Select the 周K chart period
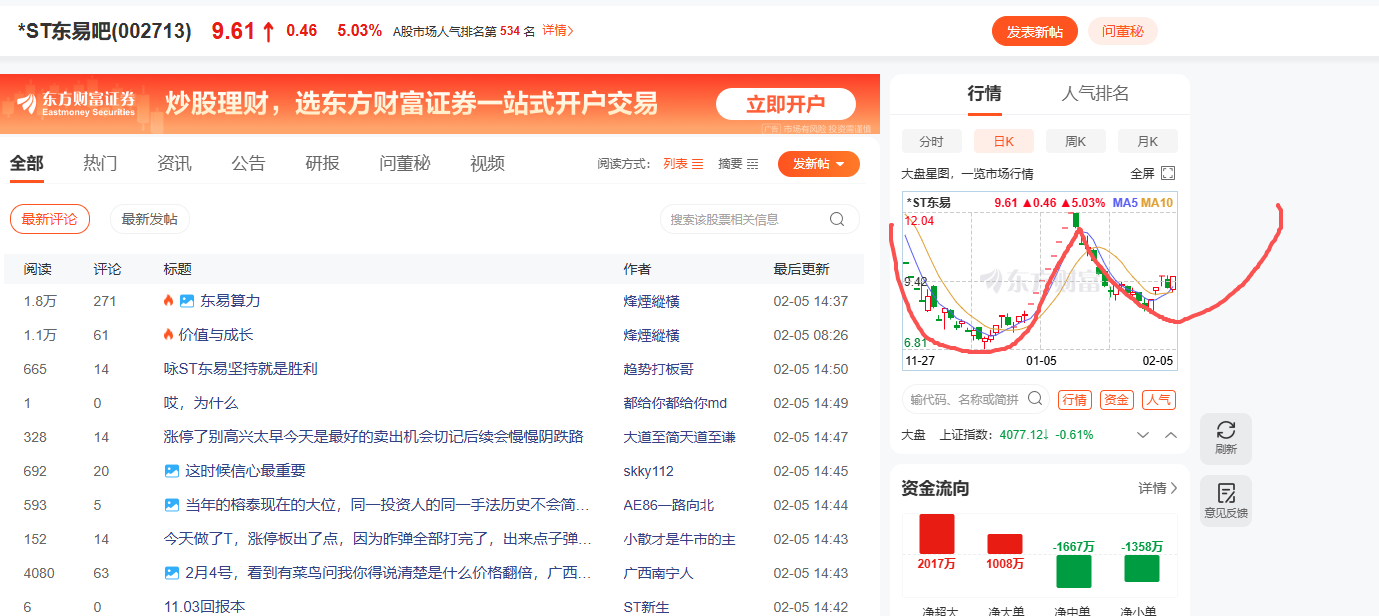 click(1075, 141)
